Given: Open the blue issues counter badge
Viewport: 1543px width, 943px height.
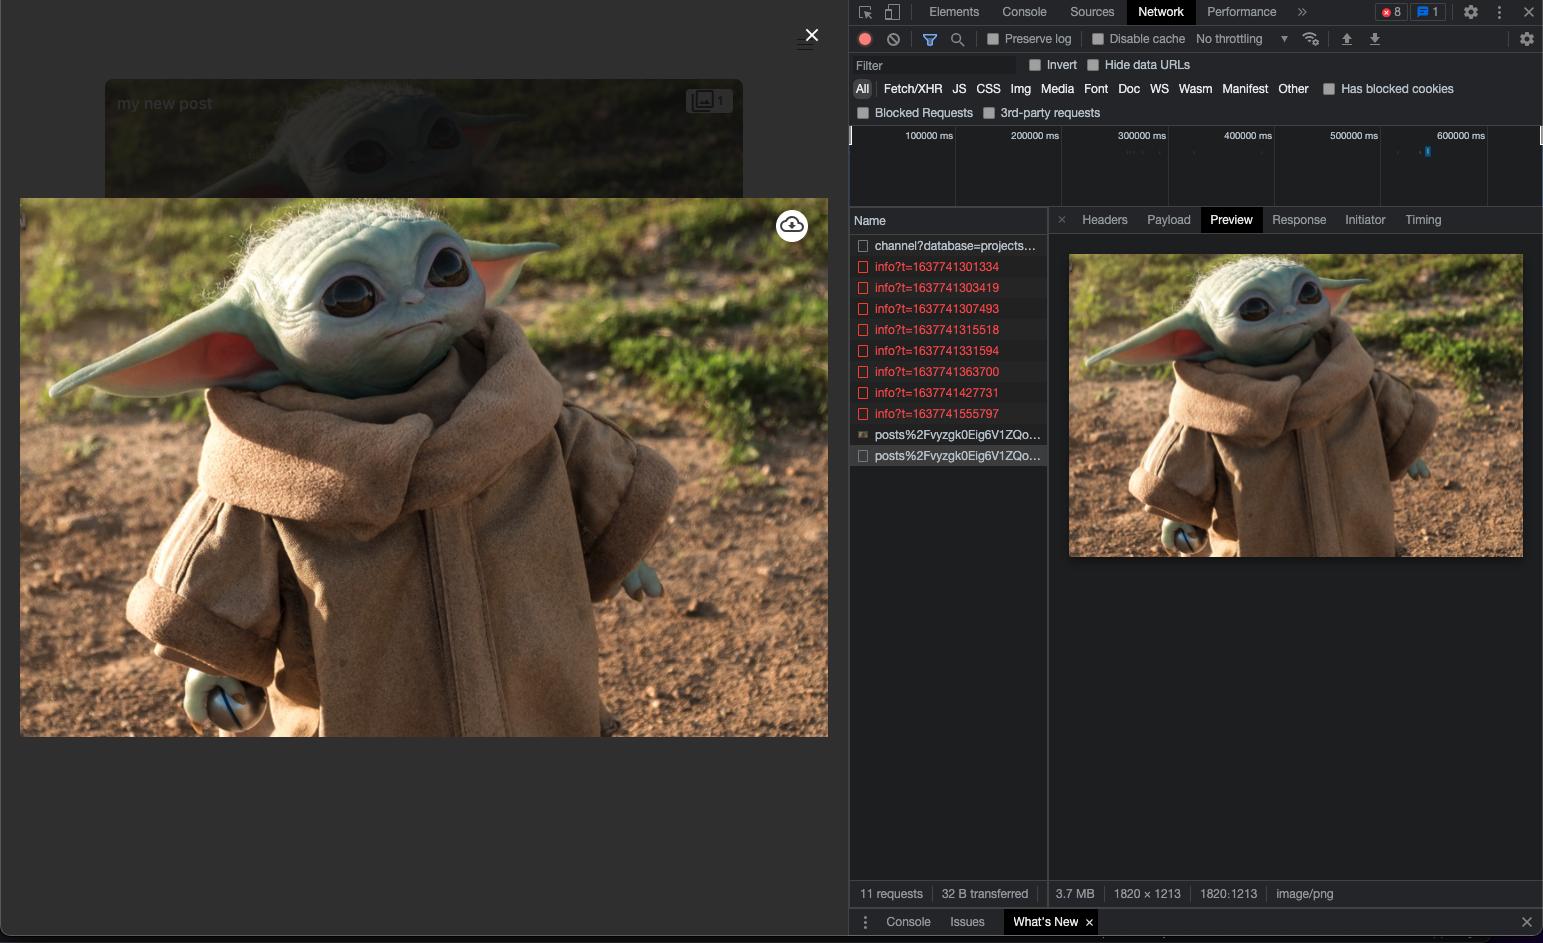Looking at the screenshot, I should (1428, 12).
